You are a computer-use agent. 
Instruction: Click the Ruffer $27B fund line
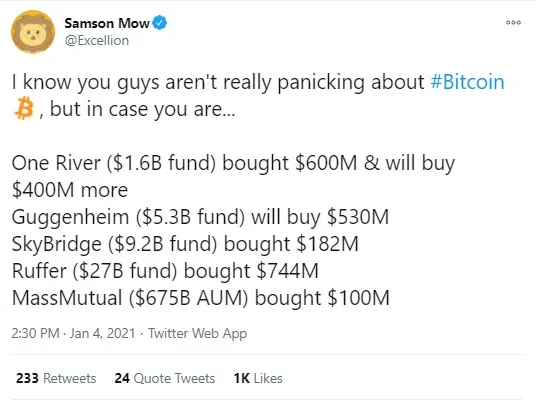click(x=165, y=271)
